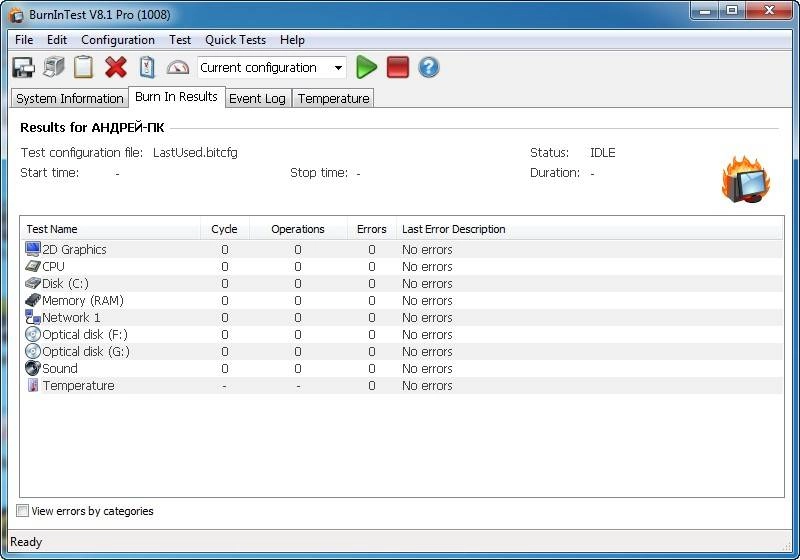Select the Optical disk (F:) row label
800x560 pixels.
coord(85,335)
